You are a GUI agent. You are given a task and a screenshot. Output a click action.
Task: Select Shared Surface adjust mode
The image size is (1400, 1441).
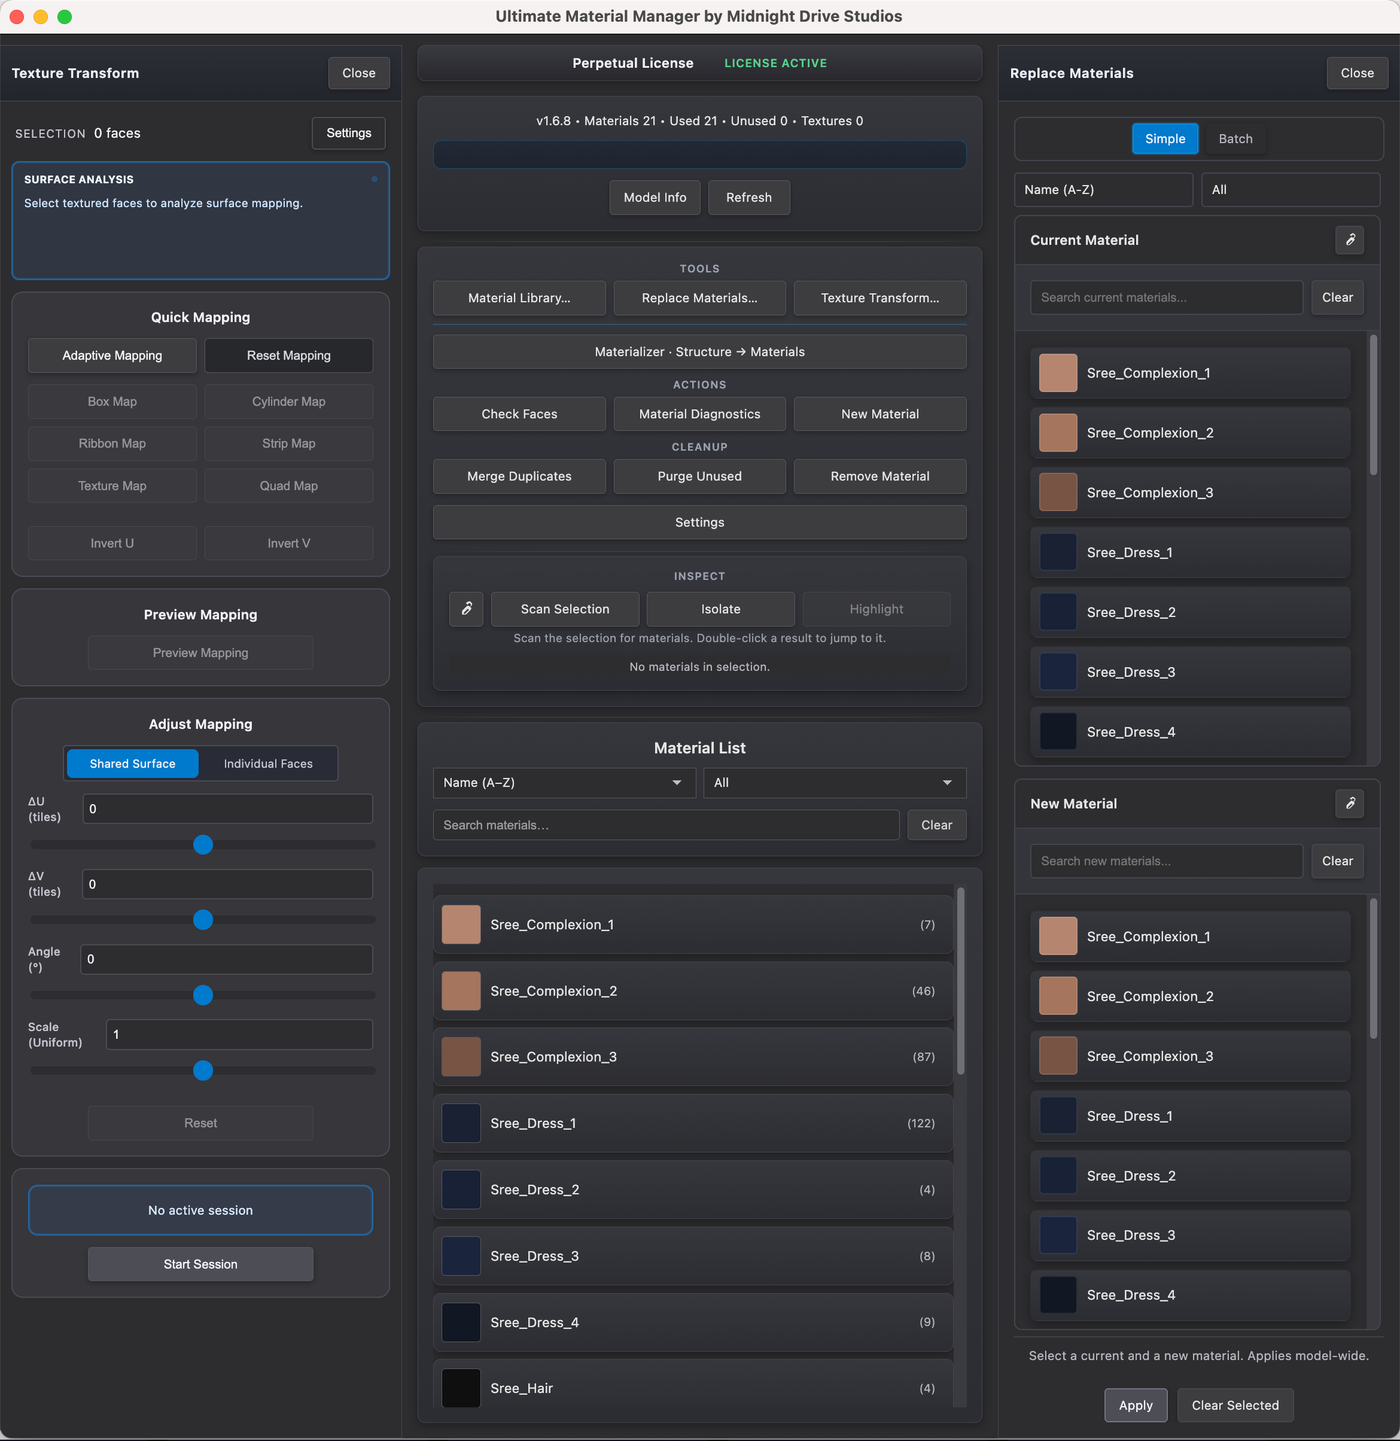(132, 763)
